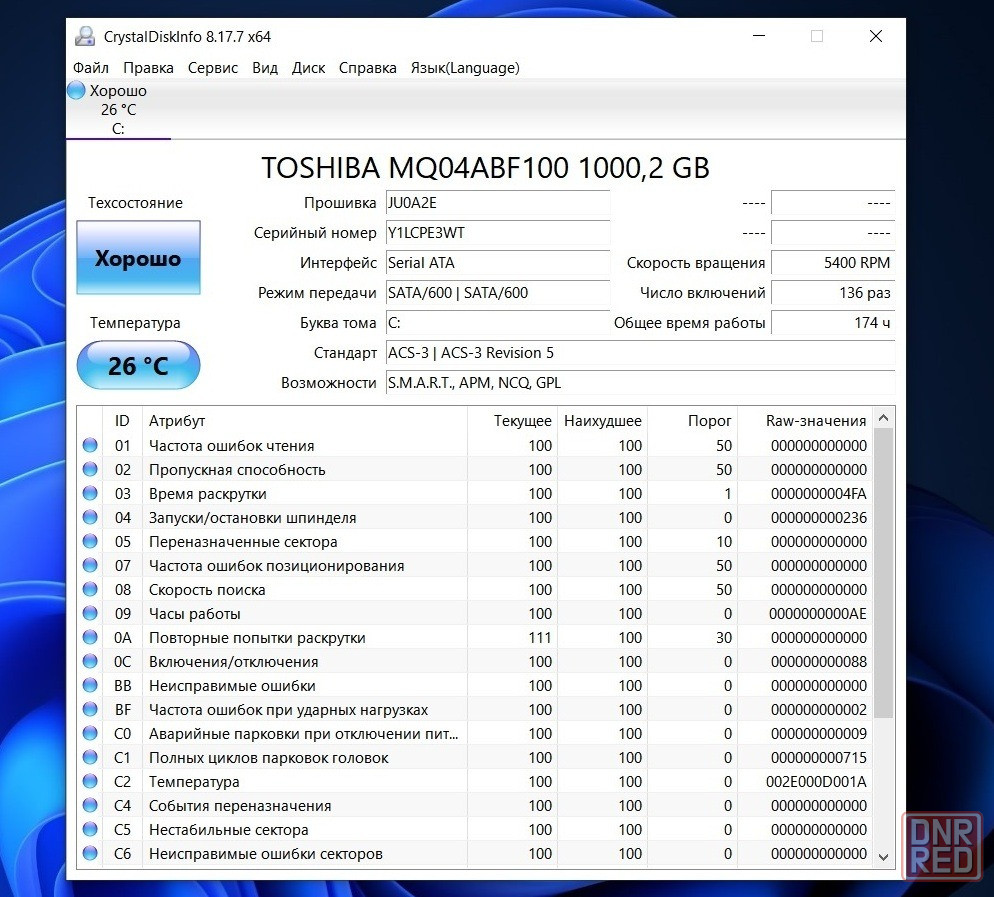Click status orb of attribute 09 Часы работы
Screen dimensions: 994x897
point(90,613)
